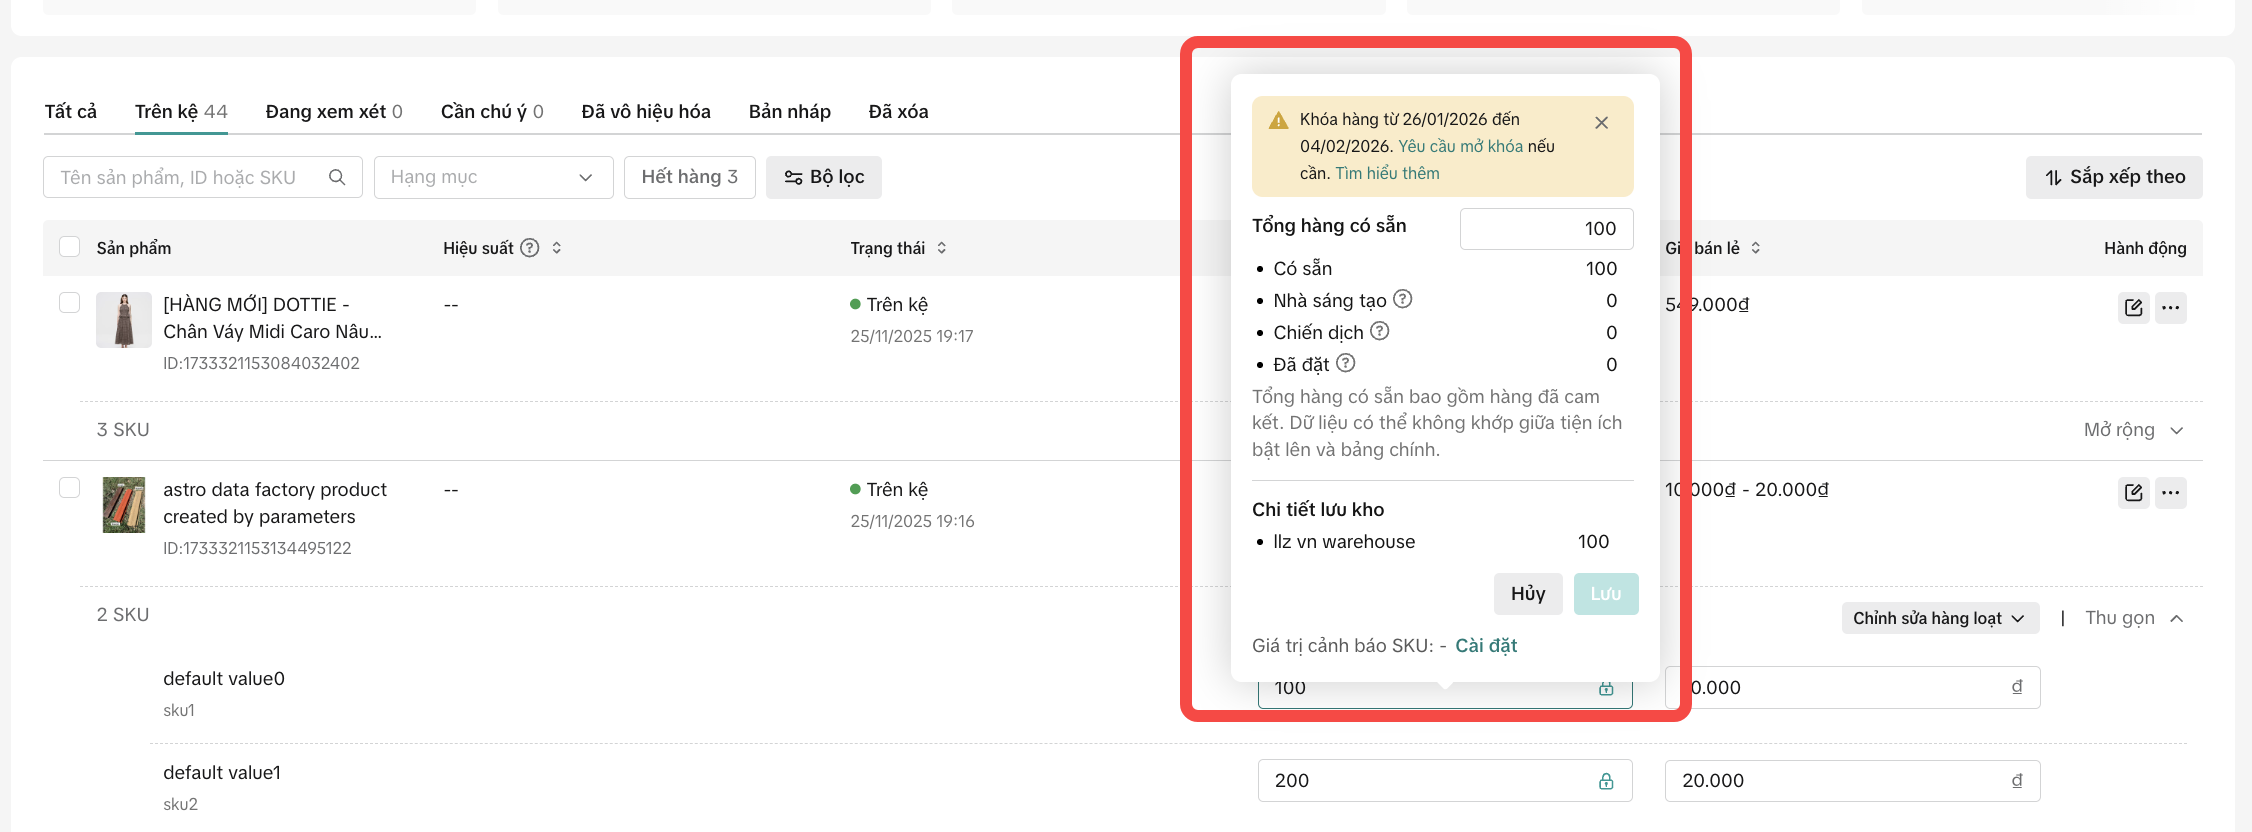Screen dimensions: 2252x832
Task: Open Chỉnh sửa hàng loạt dropdown
Action: coord(1938,618)
